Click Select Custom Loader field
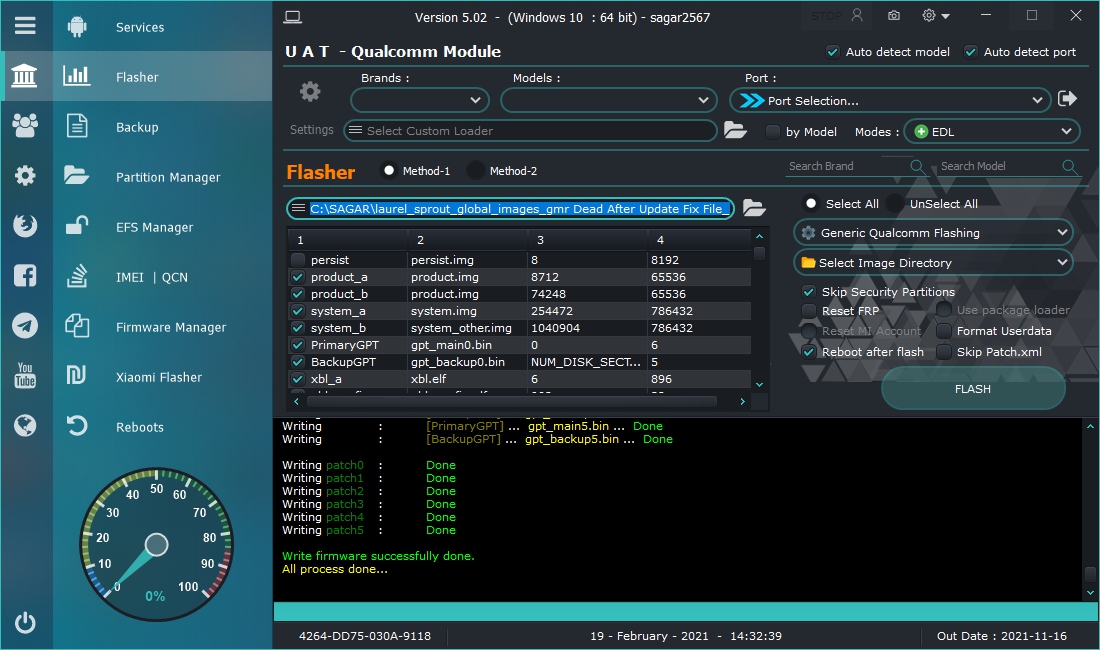The height and width of the screenshot is (650, 1100). 530,130
